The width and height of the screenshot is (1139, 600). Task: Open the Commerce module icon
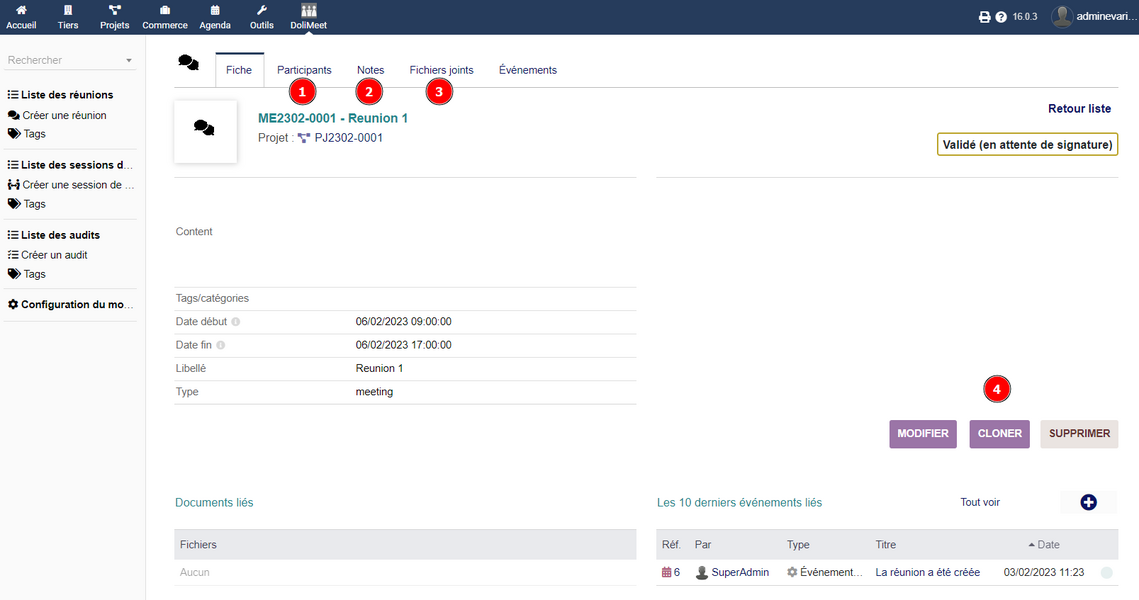(x=164, y=11)
